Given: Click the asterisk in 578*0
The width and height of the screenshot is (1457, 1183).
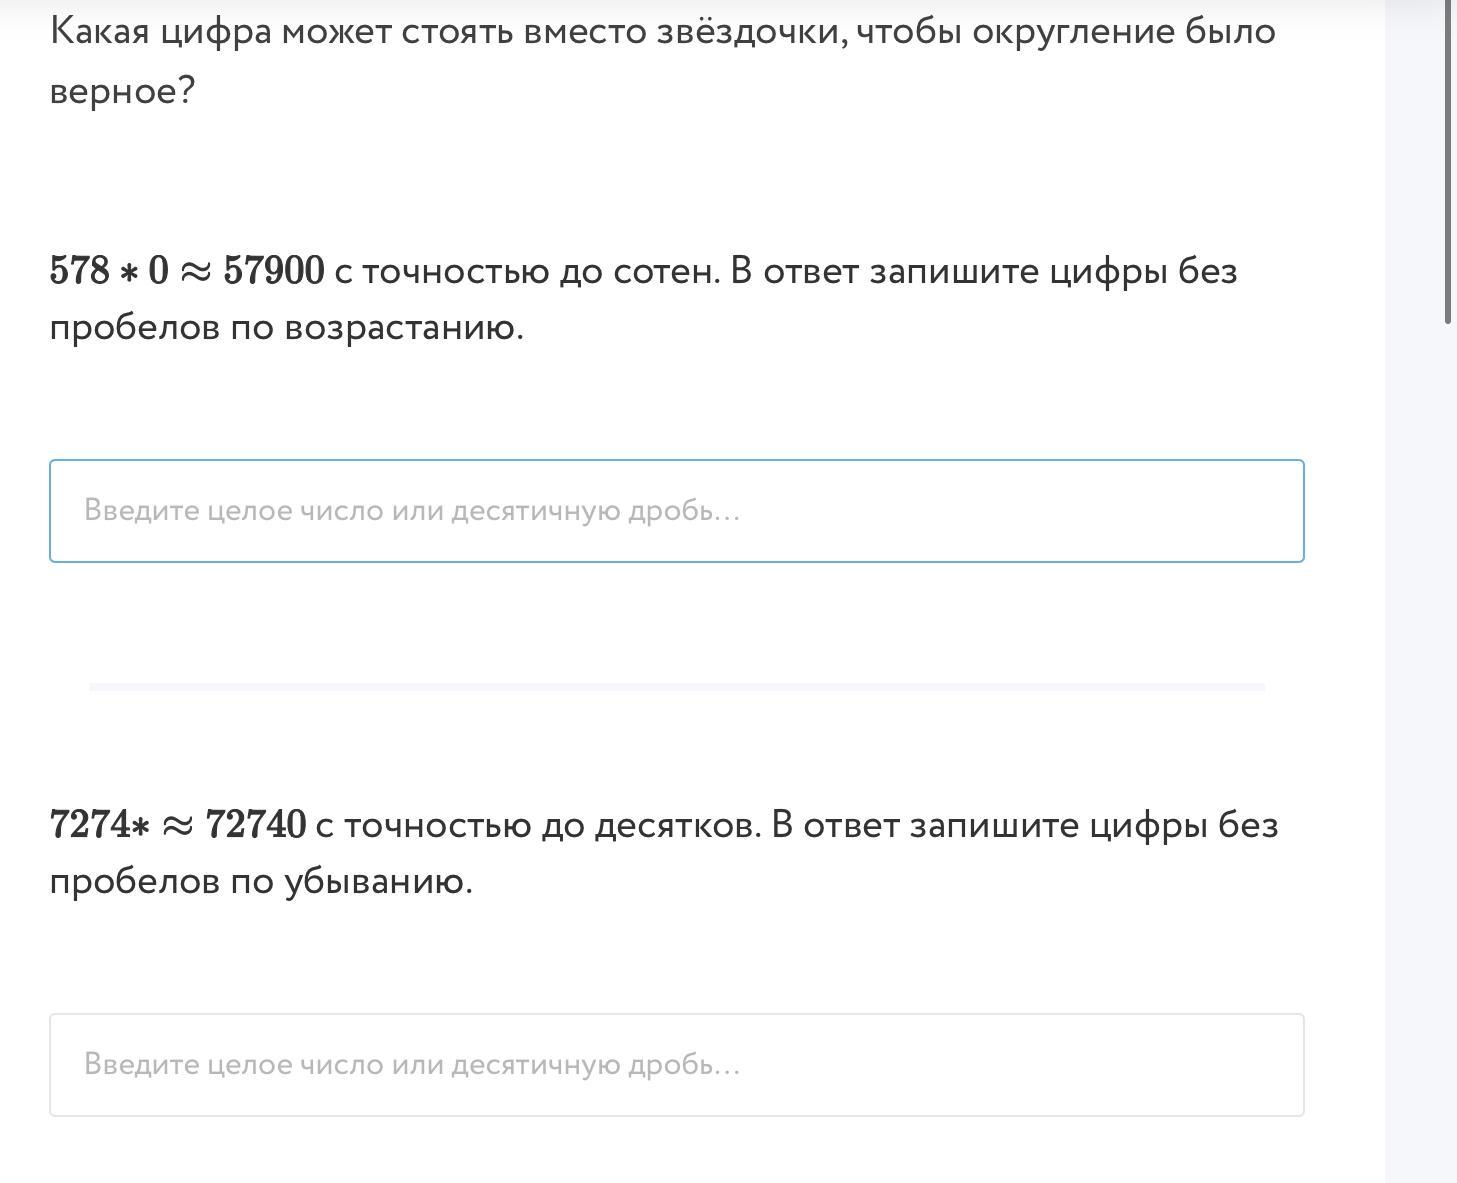Looking at the screenshot, I should pyautogui.click(x=128, y=273).
